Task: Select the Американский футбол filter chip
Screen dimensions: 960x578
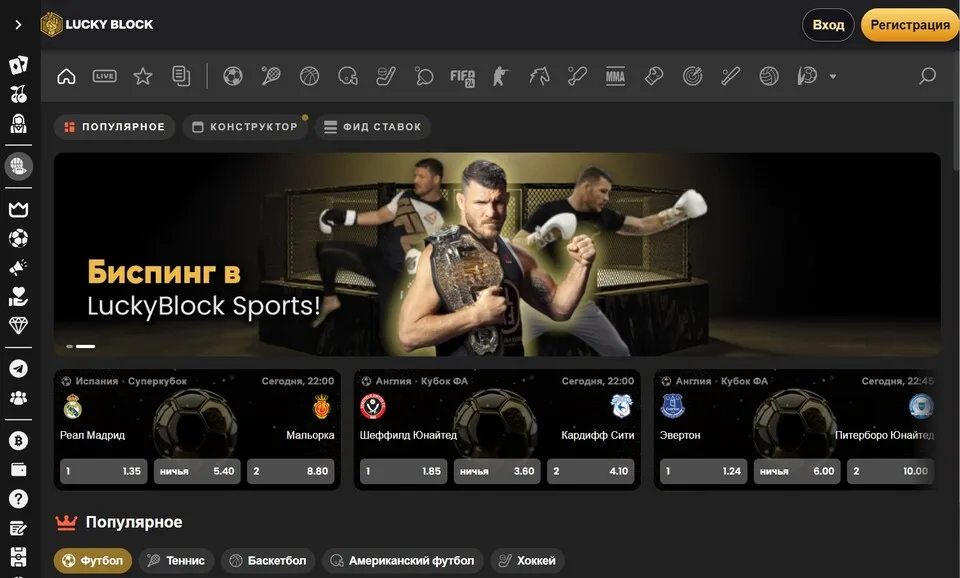Action: coord(403,561)
